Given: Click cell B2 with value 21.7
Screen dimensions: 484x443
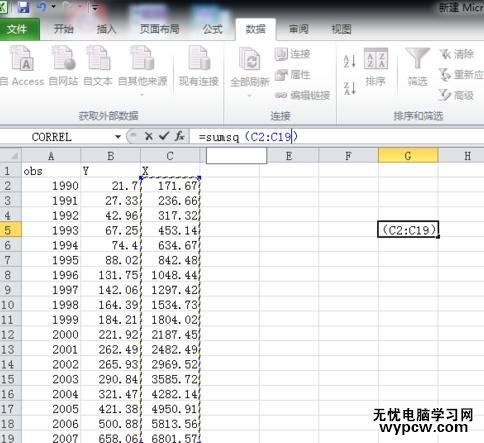Looking at the screenshot, I should (x=111, y=186).
